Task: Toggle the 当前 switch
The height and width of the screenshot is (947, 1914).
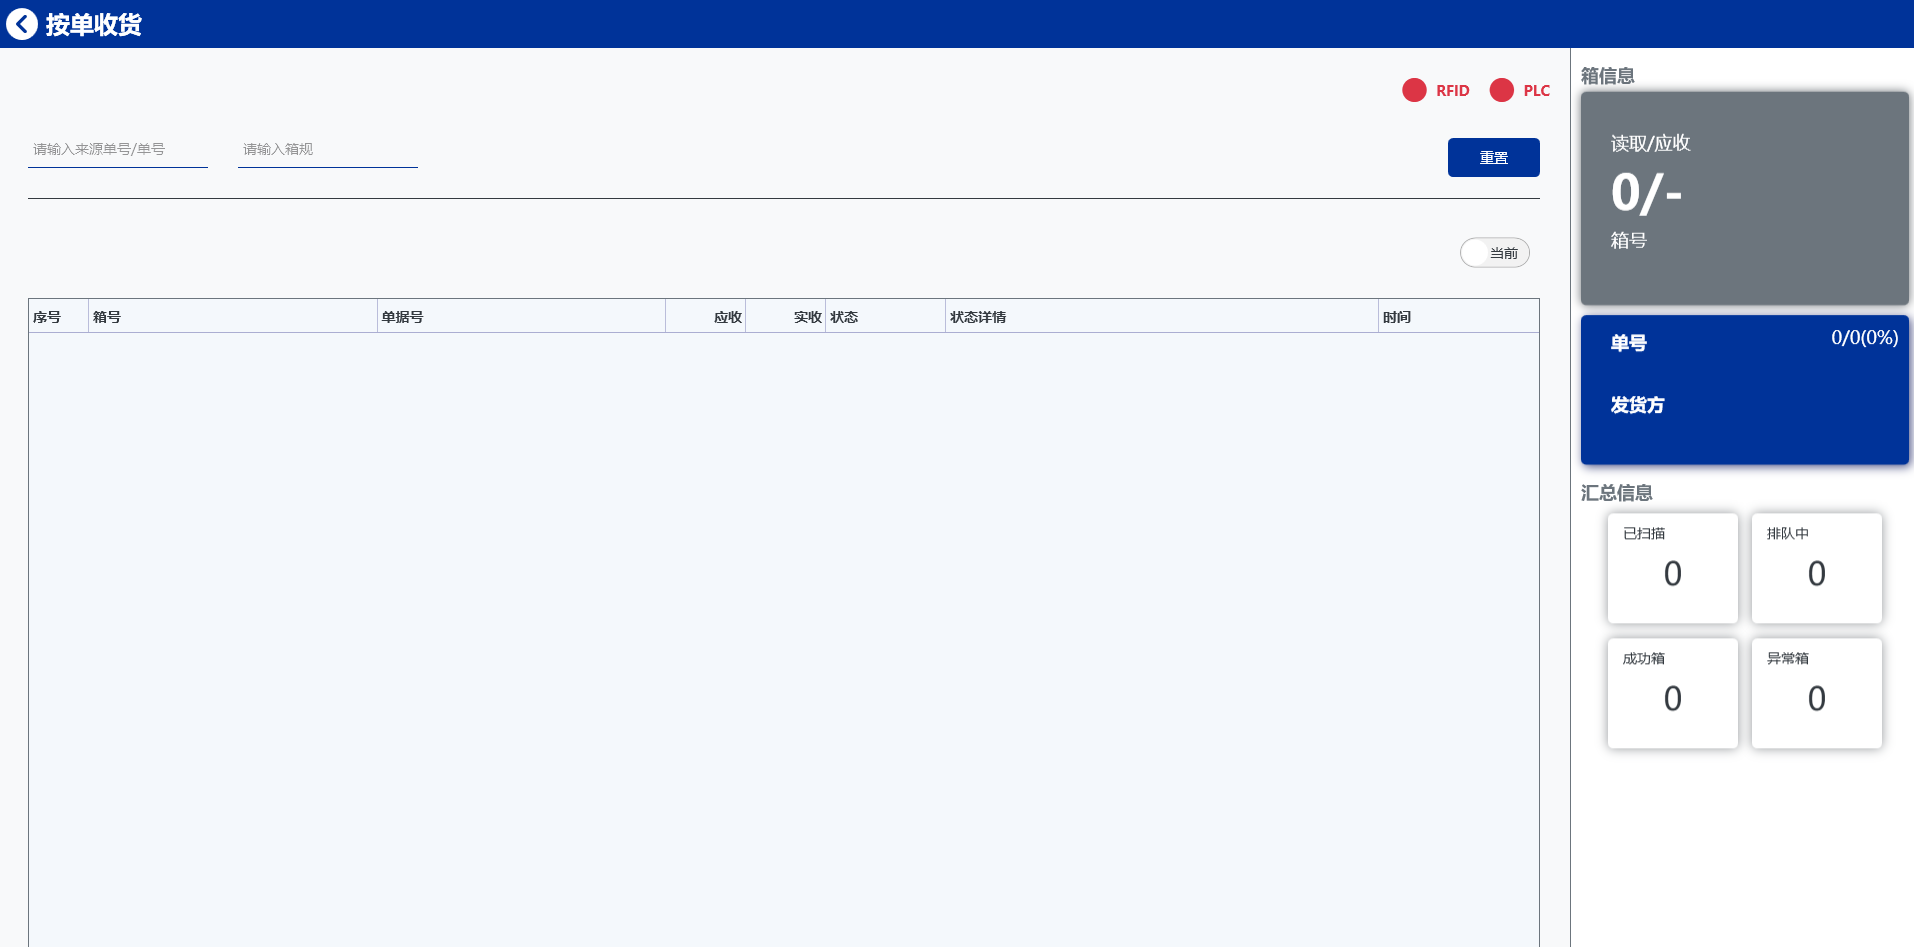Action: click(x=1494, y=253)
